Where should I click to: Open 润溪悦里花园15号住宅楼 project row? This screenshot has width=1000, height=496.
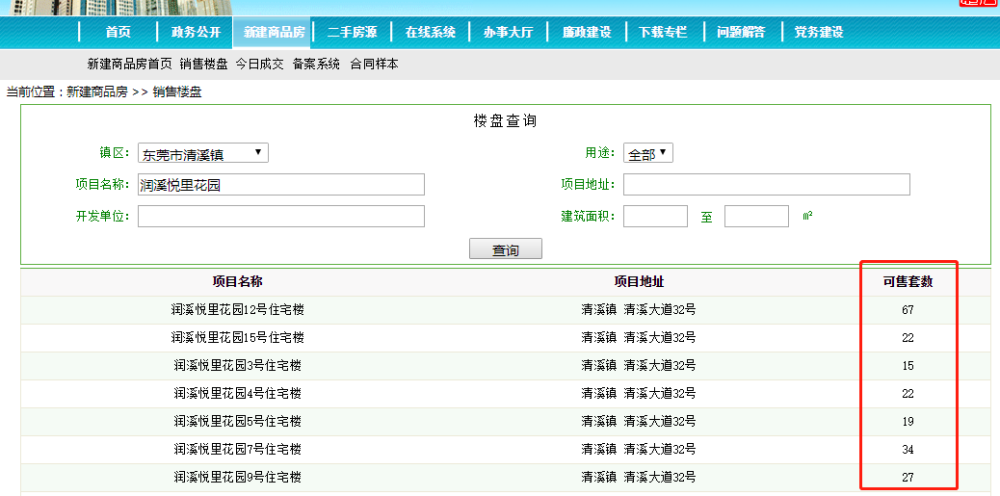tap(237, 338)
